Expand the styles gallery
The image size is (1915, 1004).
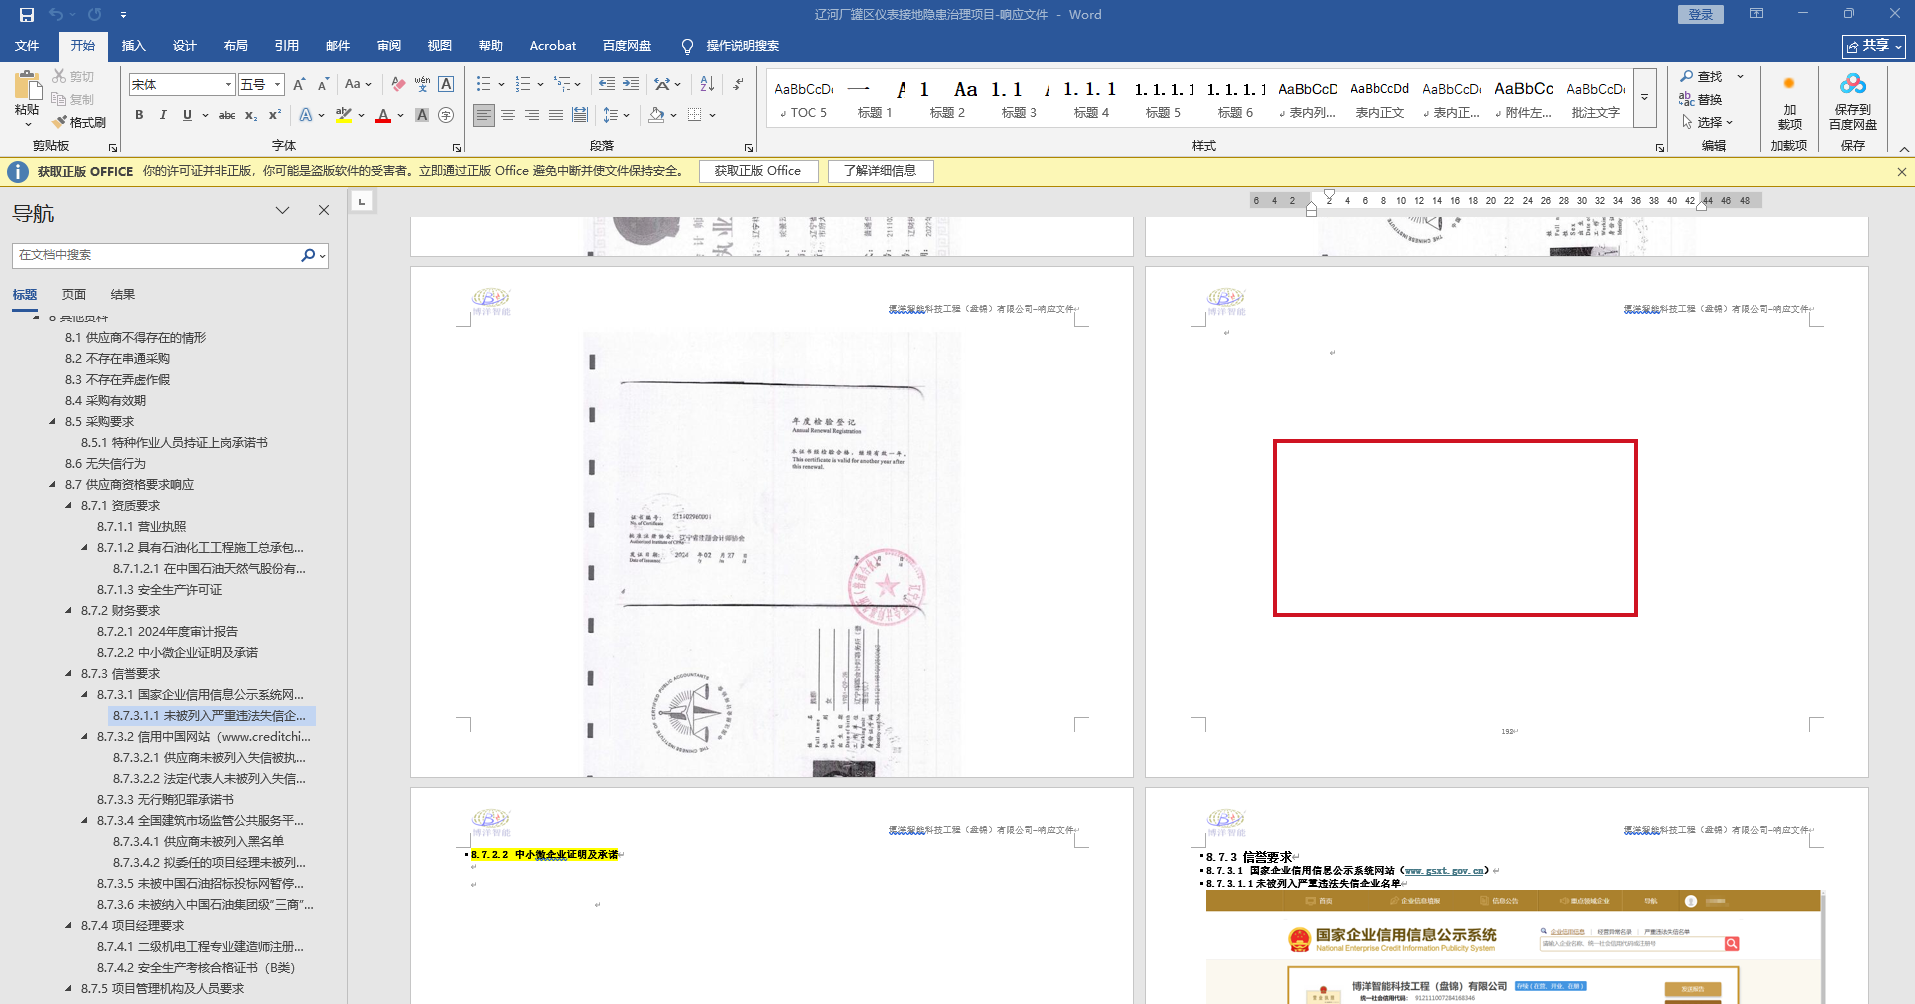click(x=1644, y=98)
